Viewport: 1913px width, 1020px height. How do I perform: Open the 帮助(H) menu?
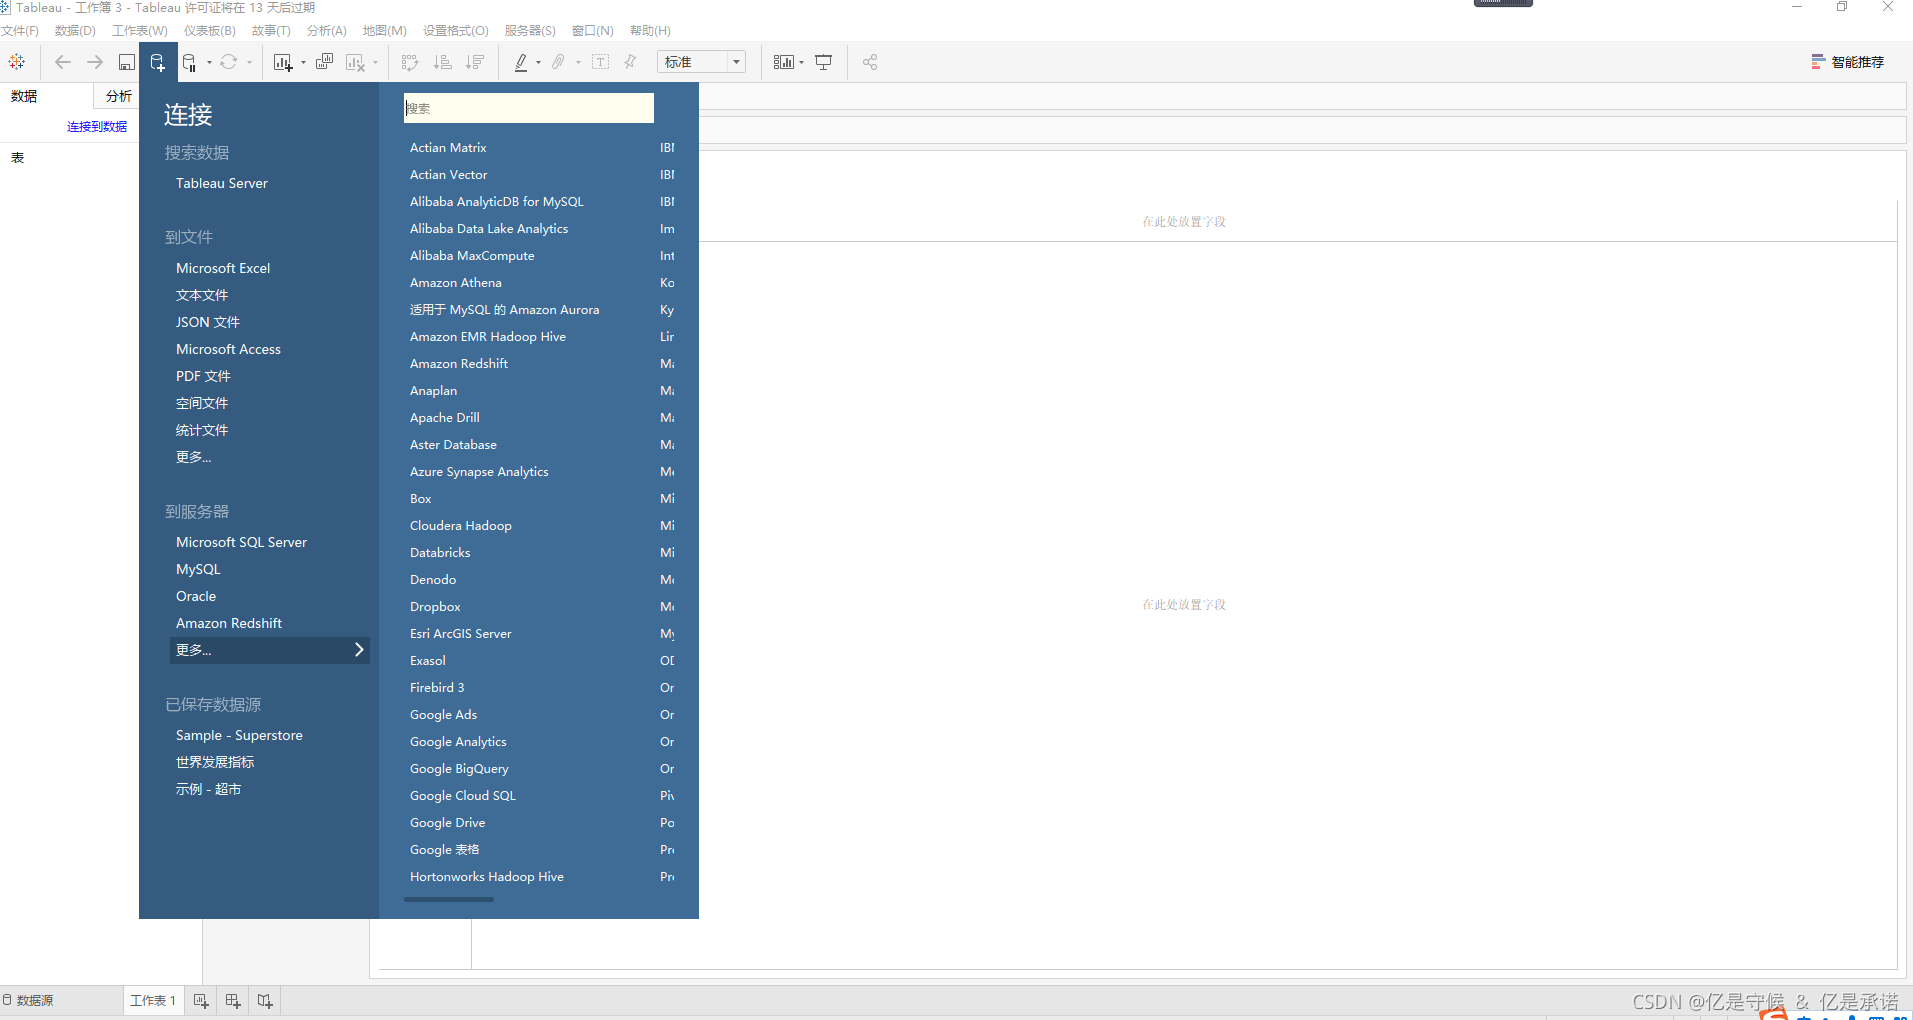point(650,31)
